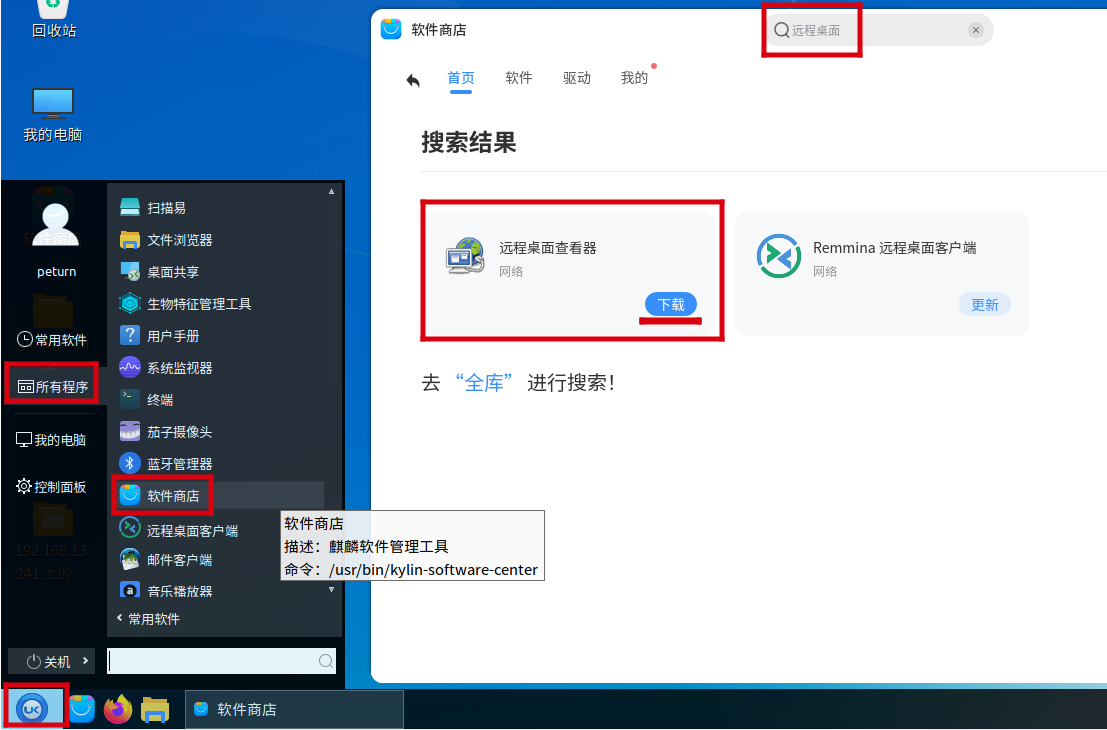Open 系统监视器 from the app list
The image size is (1107, 730).
click(179, 368)
